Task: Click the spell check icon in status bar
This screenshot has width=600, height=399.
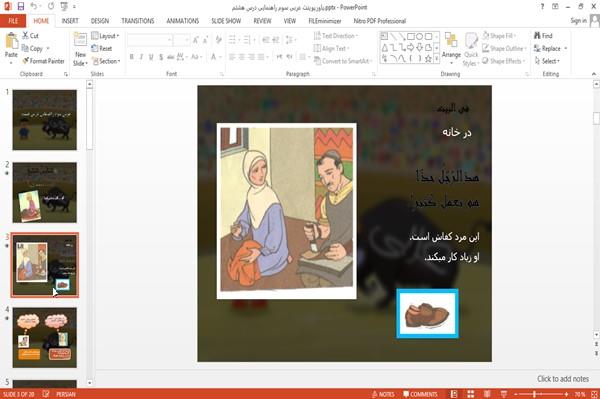Action: pyautogui.click(x=46, y=394)
